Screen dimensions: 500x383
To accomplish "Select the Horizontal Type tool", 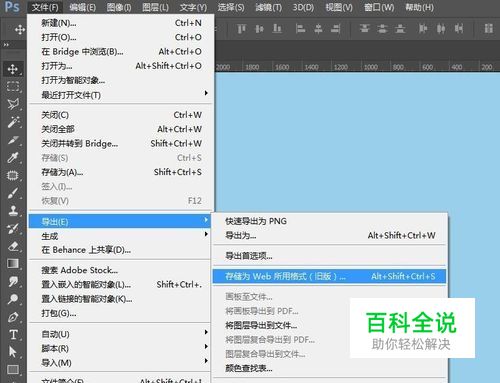I will 13,334.
